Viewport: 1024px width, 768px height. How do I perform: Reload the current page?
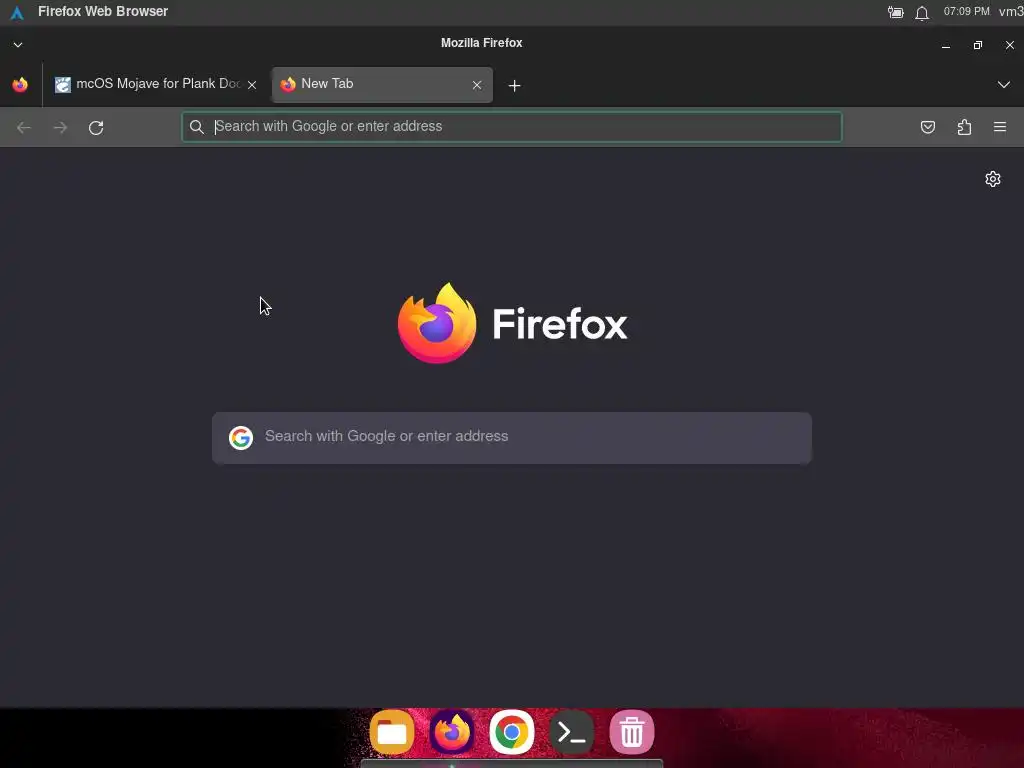96,127
